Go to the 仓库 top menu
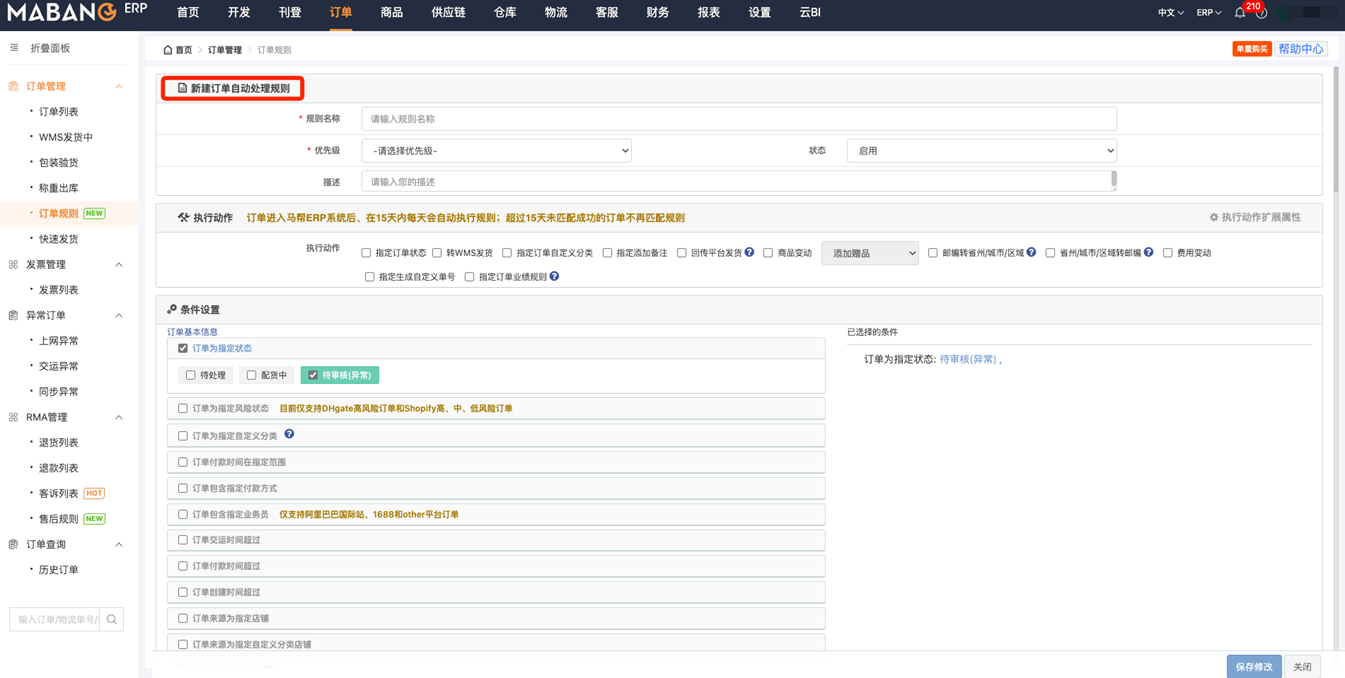The width and height of the screenshot is (1345, 678). [505, 13]
